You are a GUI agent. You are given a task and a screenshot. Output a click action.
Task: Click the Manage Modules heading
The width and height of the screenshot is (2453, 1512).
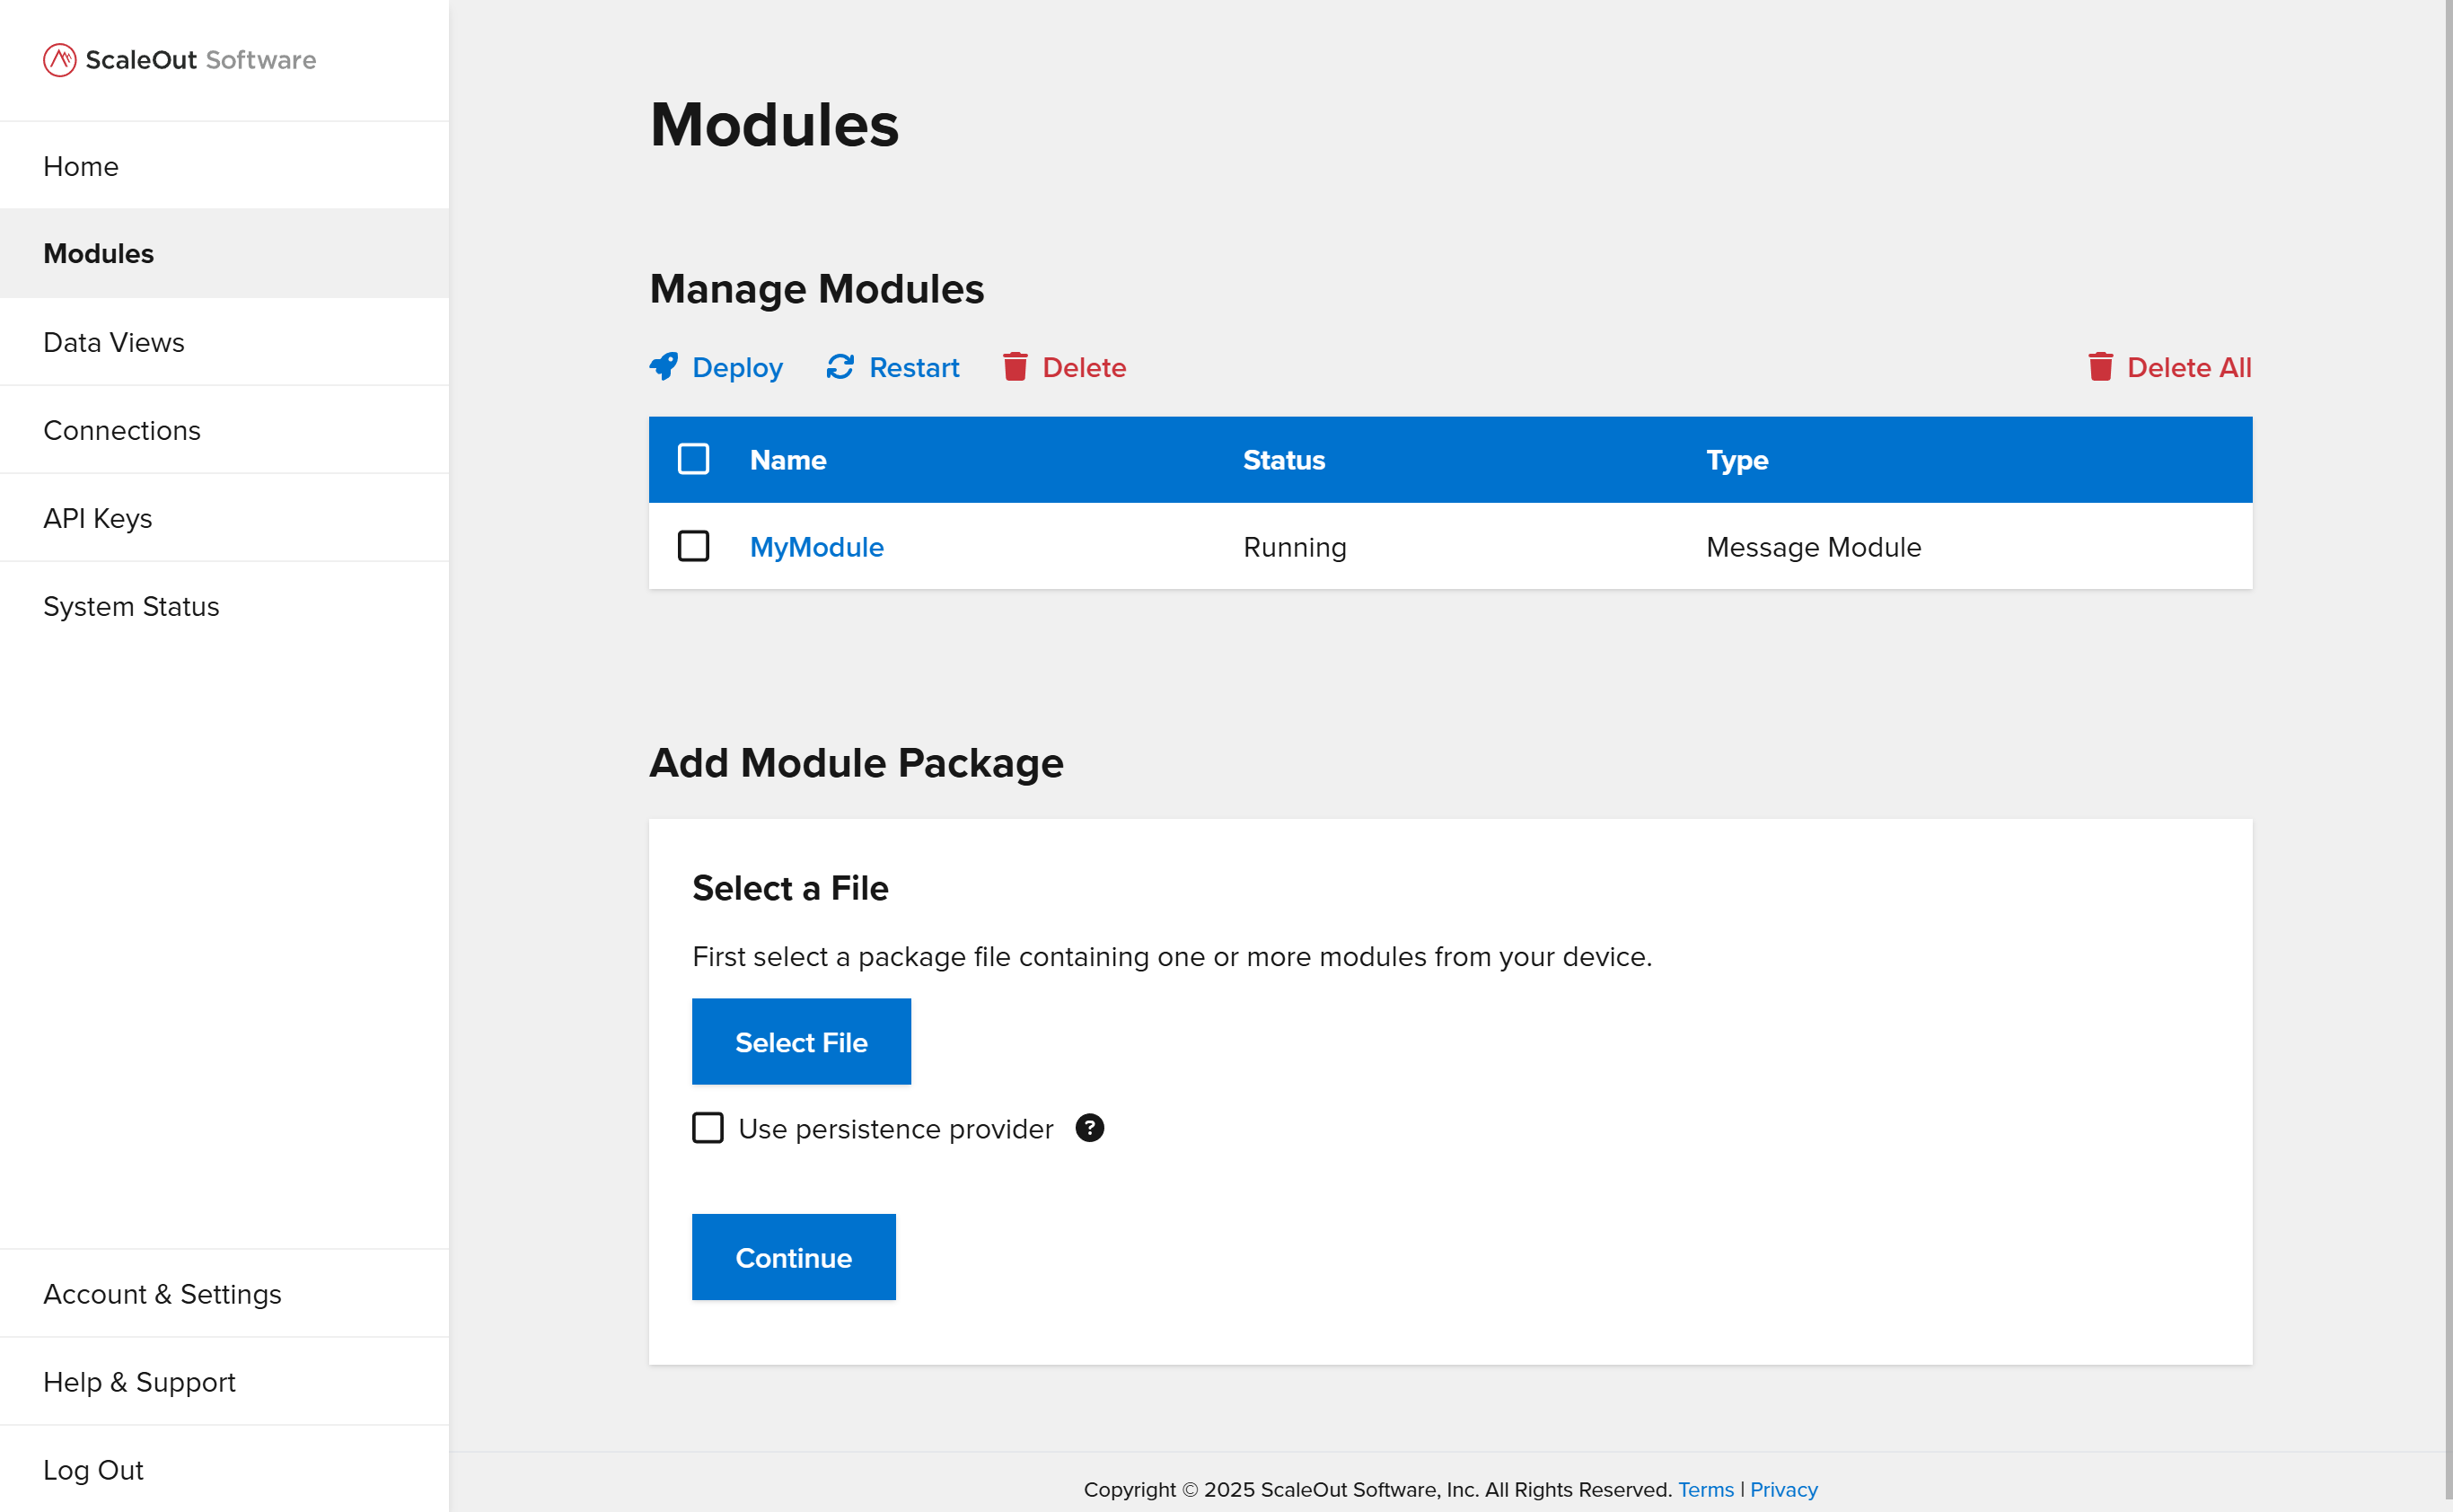pyautogui.click(x=817, y=289)
